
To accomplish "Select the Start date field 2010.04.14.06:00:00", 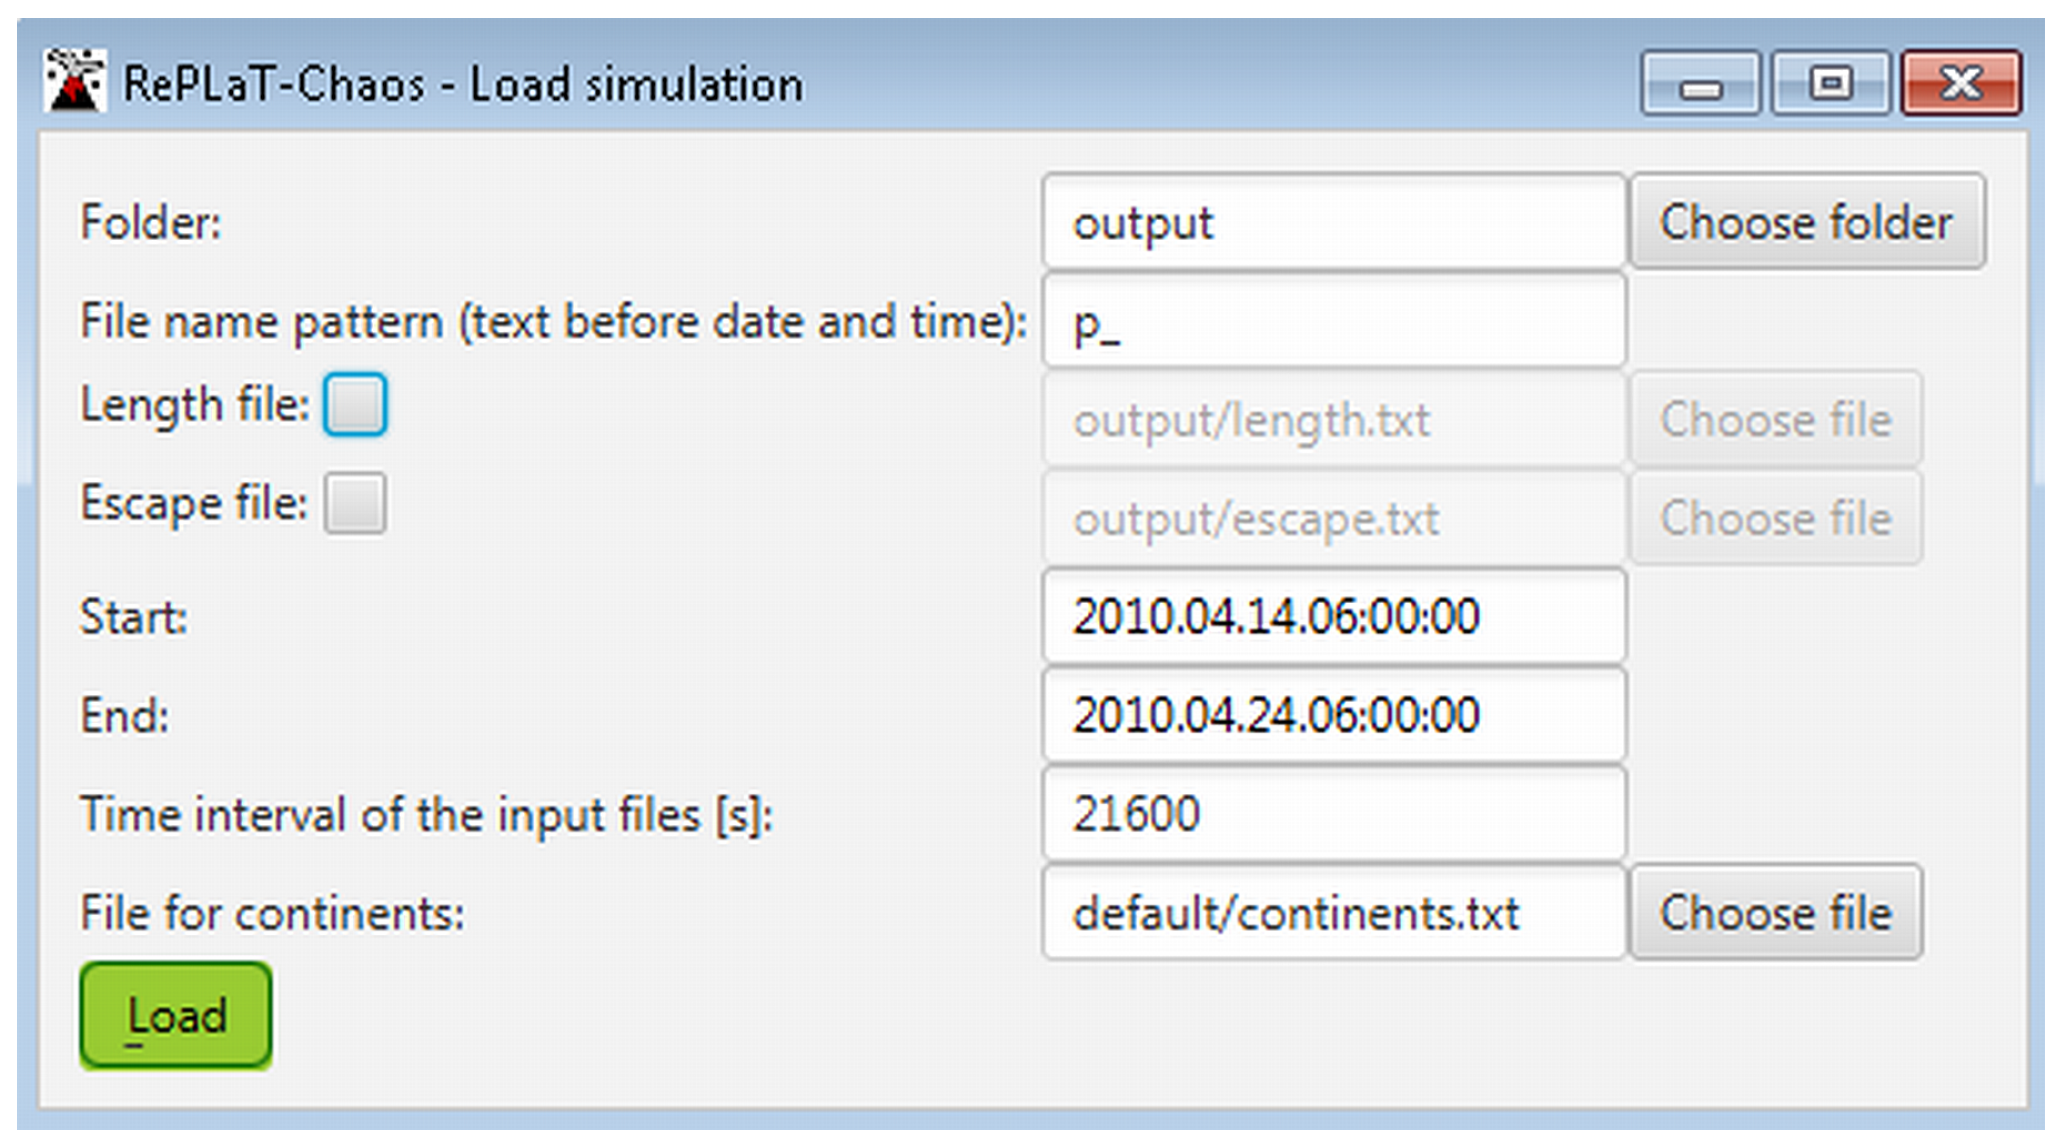I will (x=1334, y=616).
